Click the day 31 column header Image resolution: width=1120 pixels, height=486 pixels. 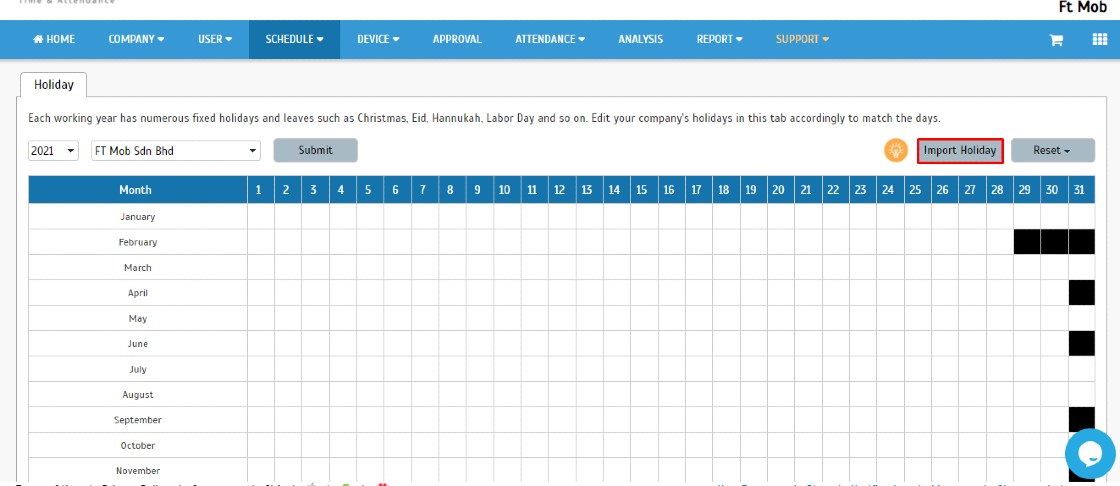click(x=1081, y=189)
